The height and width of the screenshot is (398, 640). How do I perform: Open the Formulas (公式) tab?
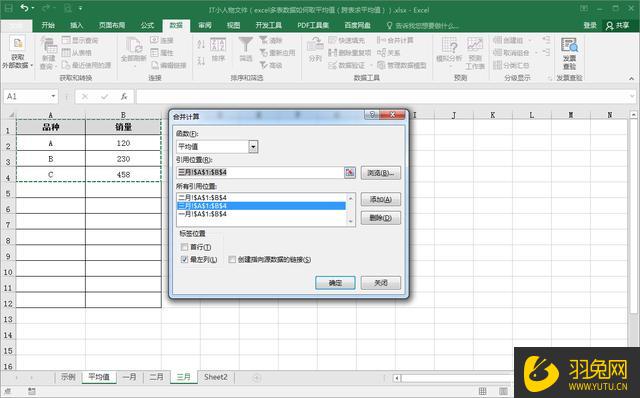(x=147, y=25)
